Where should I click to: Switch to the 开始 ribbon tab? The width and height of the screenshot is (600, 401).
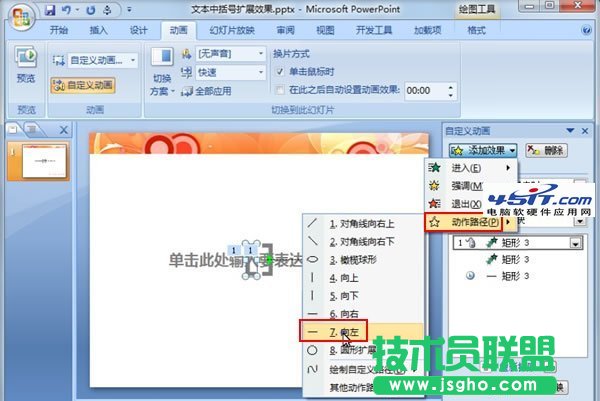[x=59, y=30]
